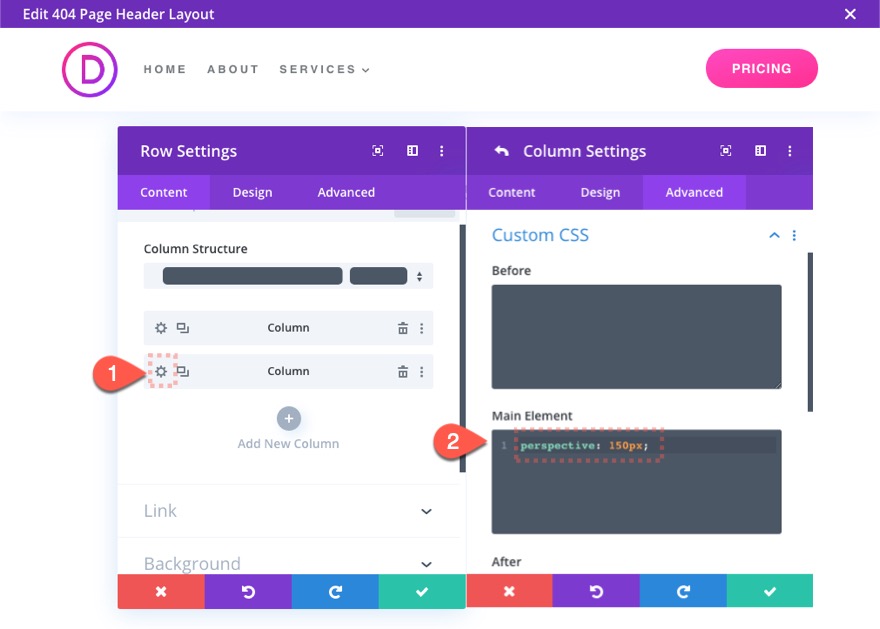
Task: Switch to Column Settings Design tab
Action: coord(601,192)
